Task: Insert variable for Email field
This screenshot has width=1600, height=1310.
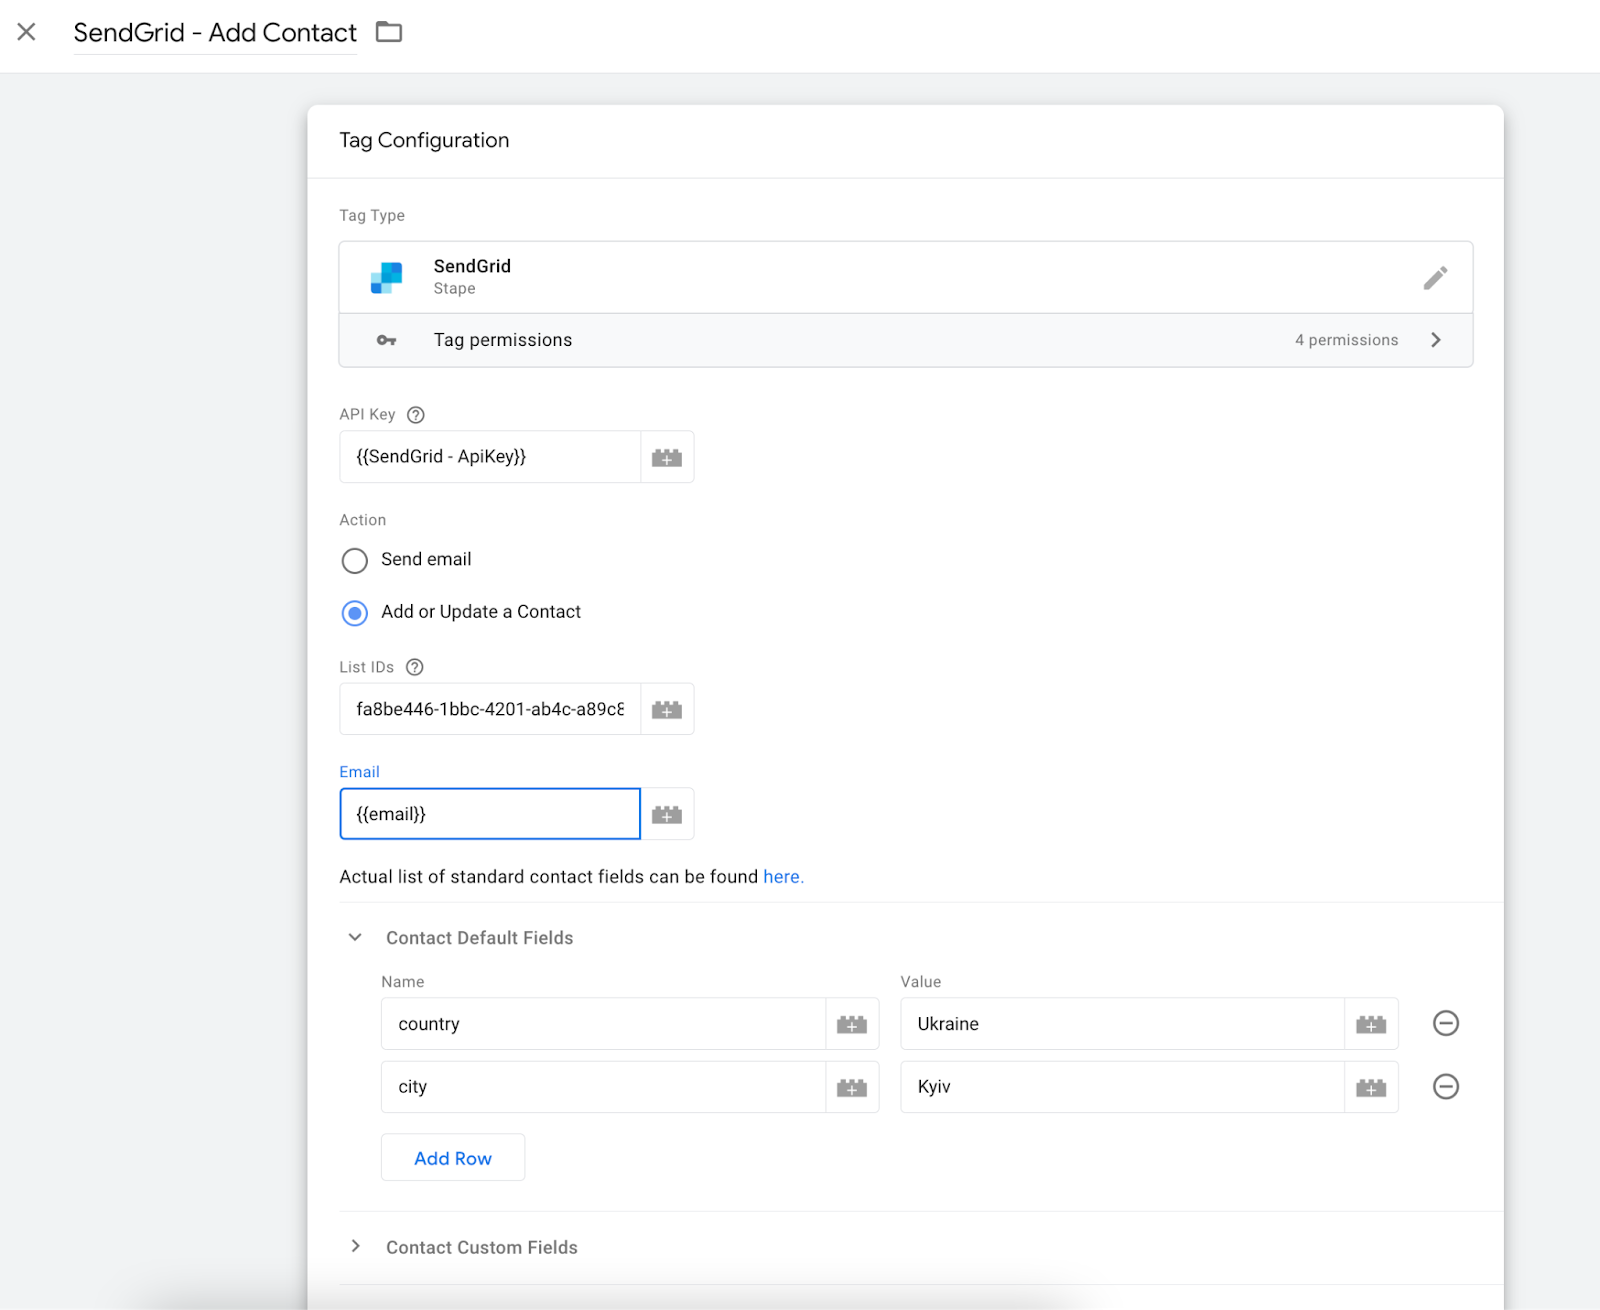Action: coord(667,814)
